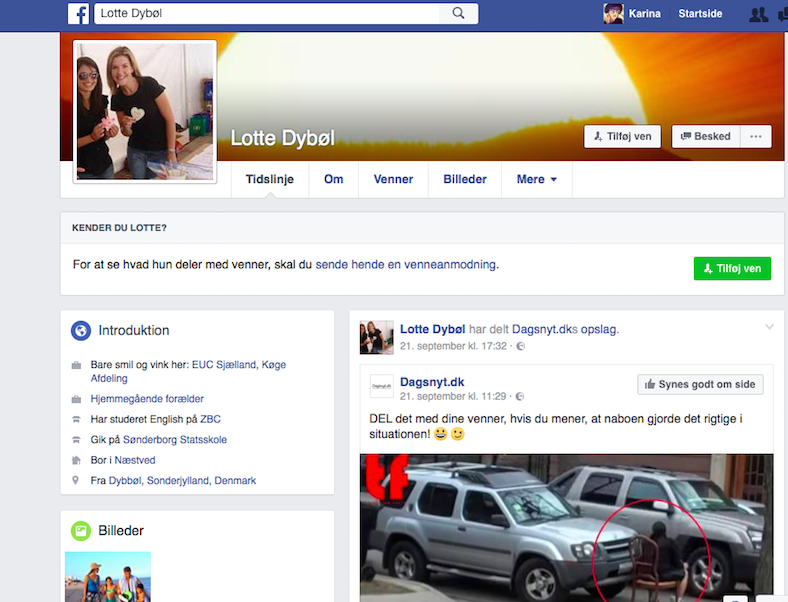Viewport: 788px width, 602px height.
Task: Click the green Billeder section icon
Action: (81, 531)
